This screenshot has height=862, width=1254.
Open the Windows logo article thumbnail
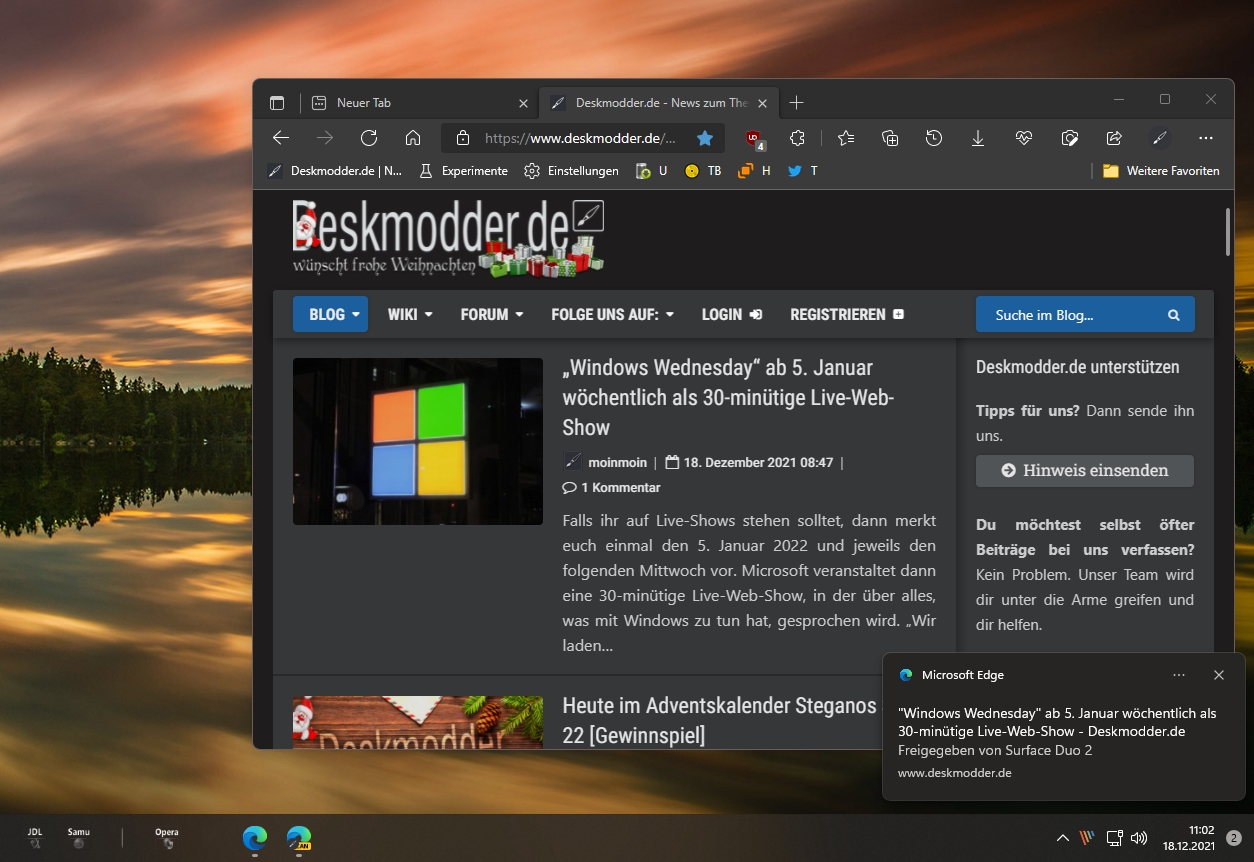418,441
